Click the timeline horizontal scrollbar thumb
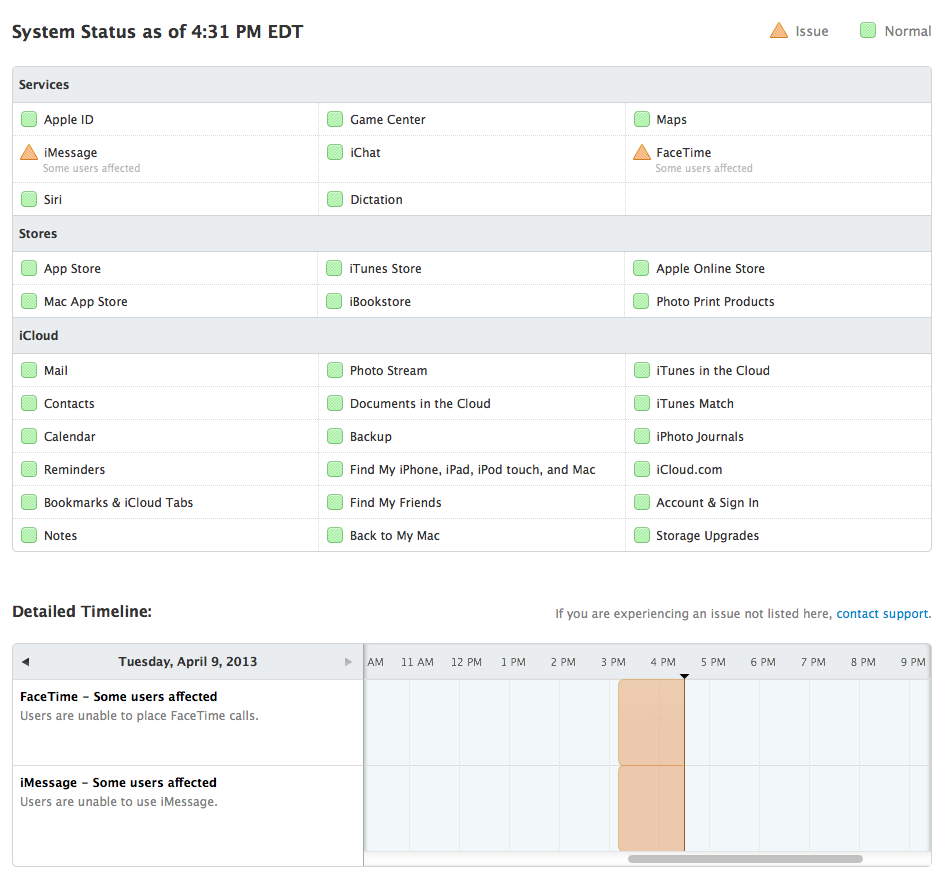Image resolution: width=948 pixels, height=873 pixels. (x=745, y=859)
